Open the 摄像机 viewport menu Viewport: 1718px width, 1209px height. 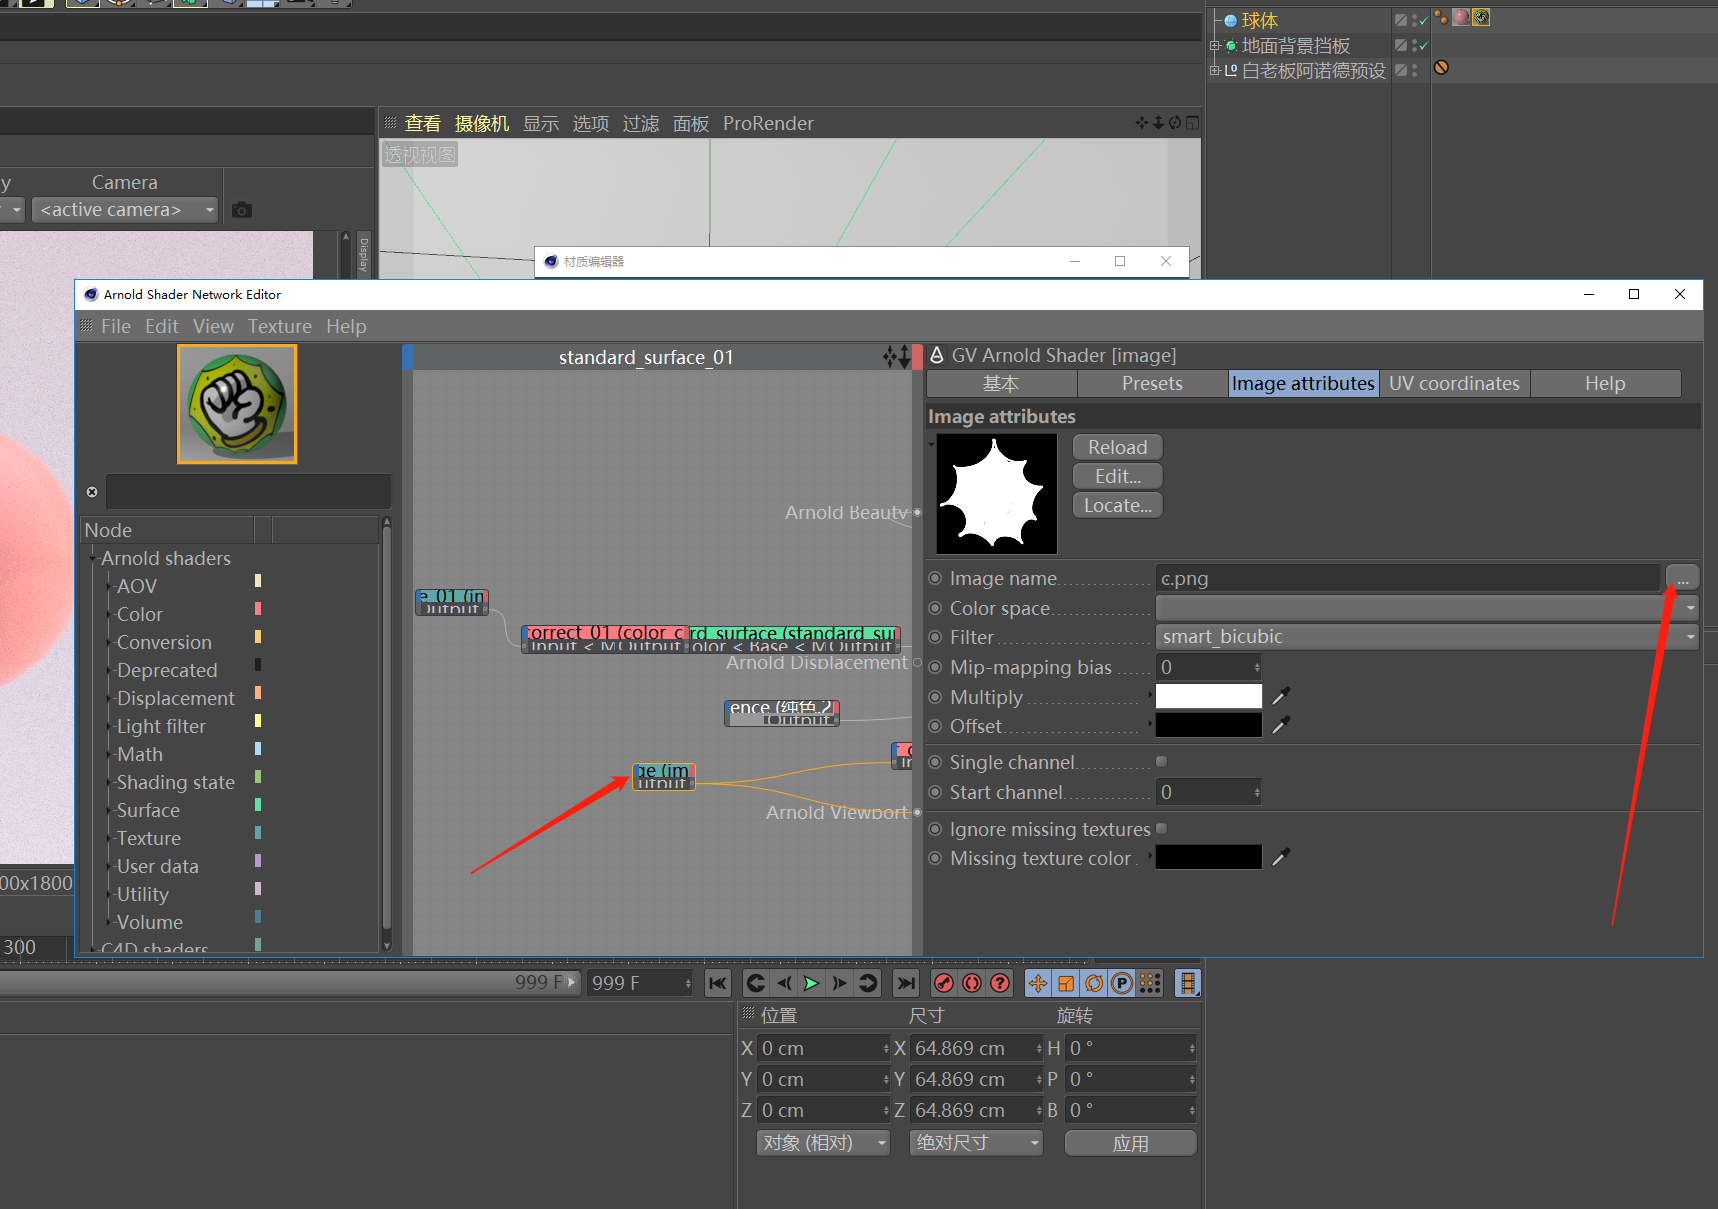(x=482, y=123)
